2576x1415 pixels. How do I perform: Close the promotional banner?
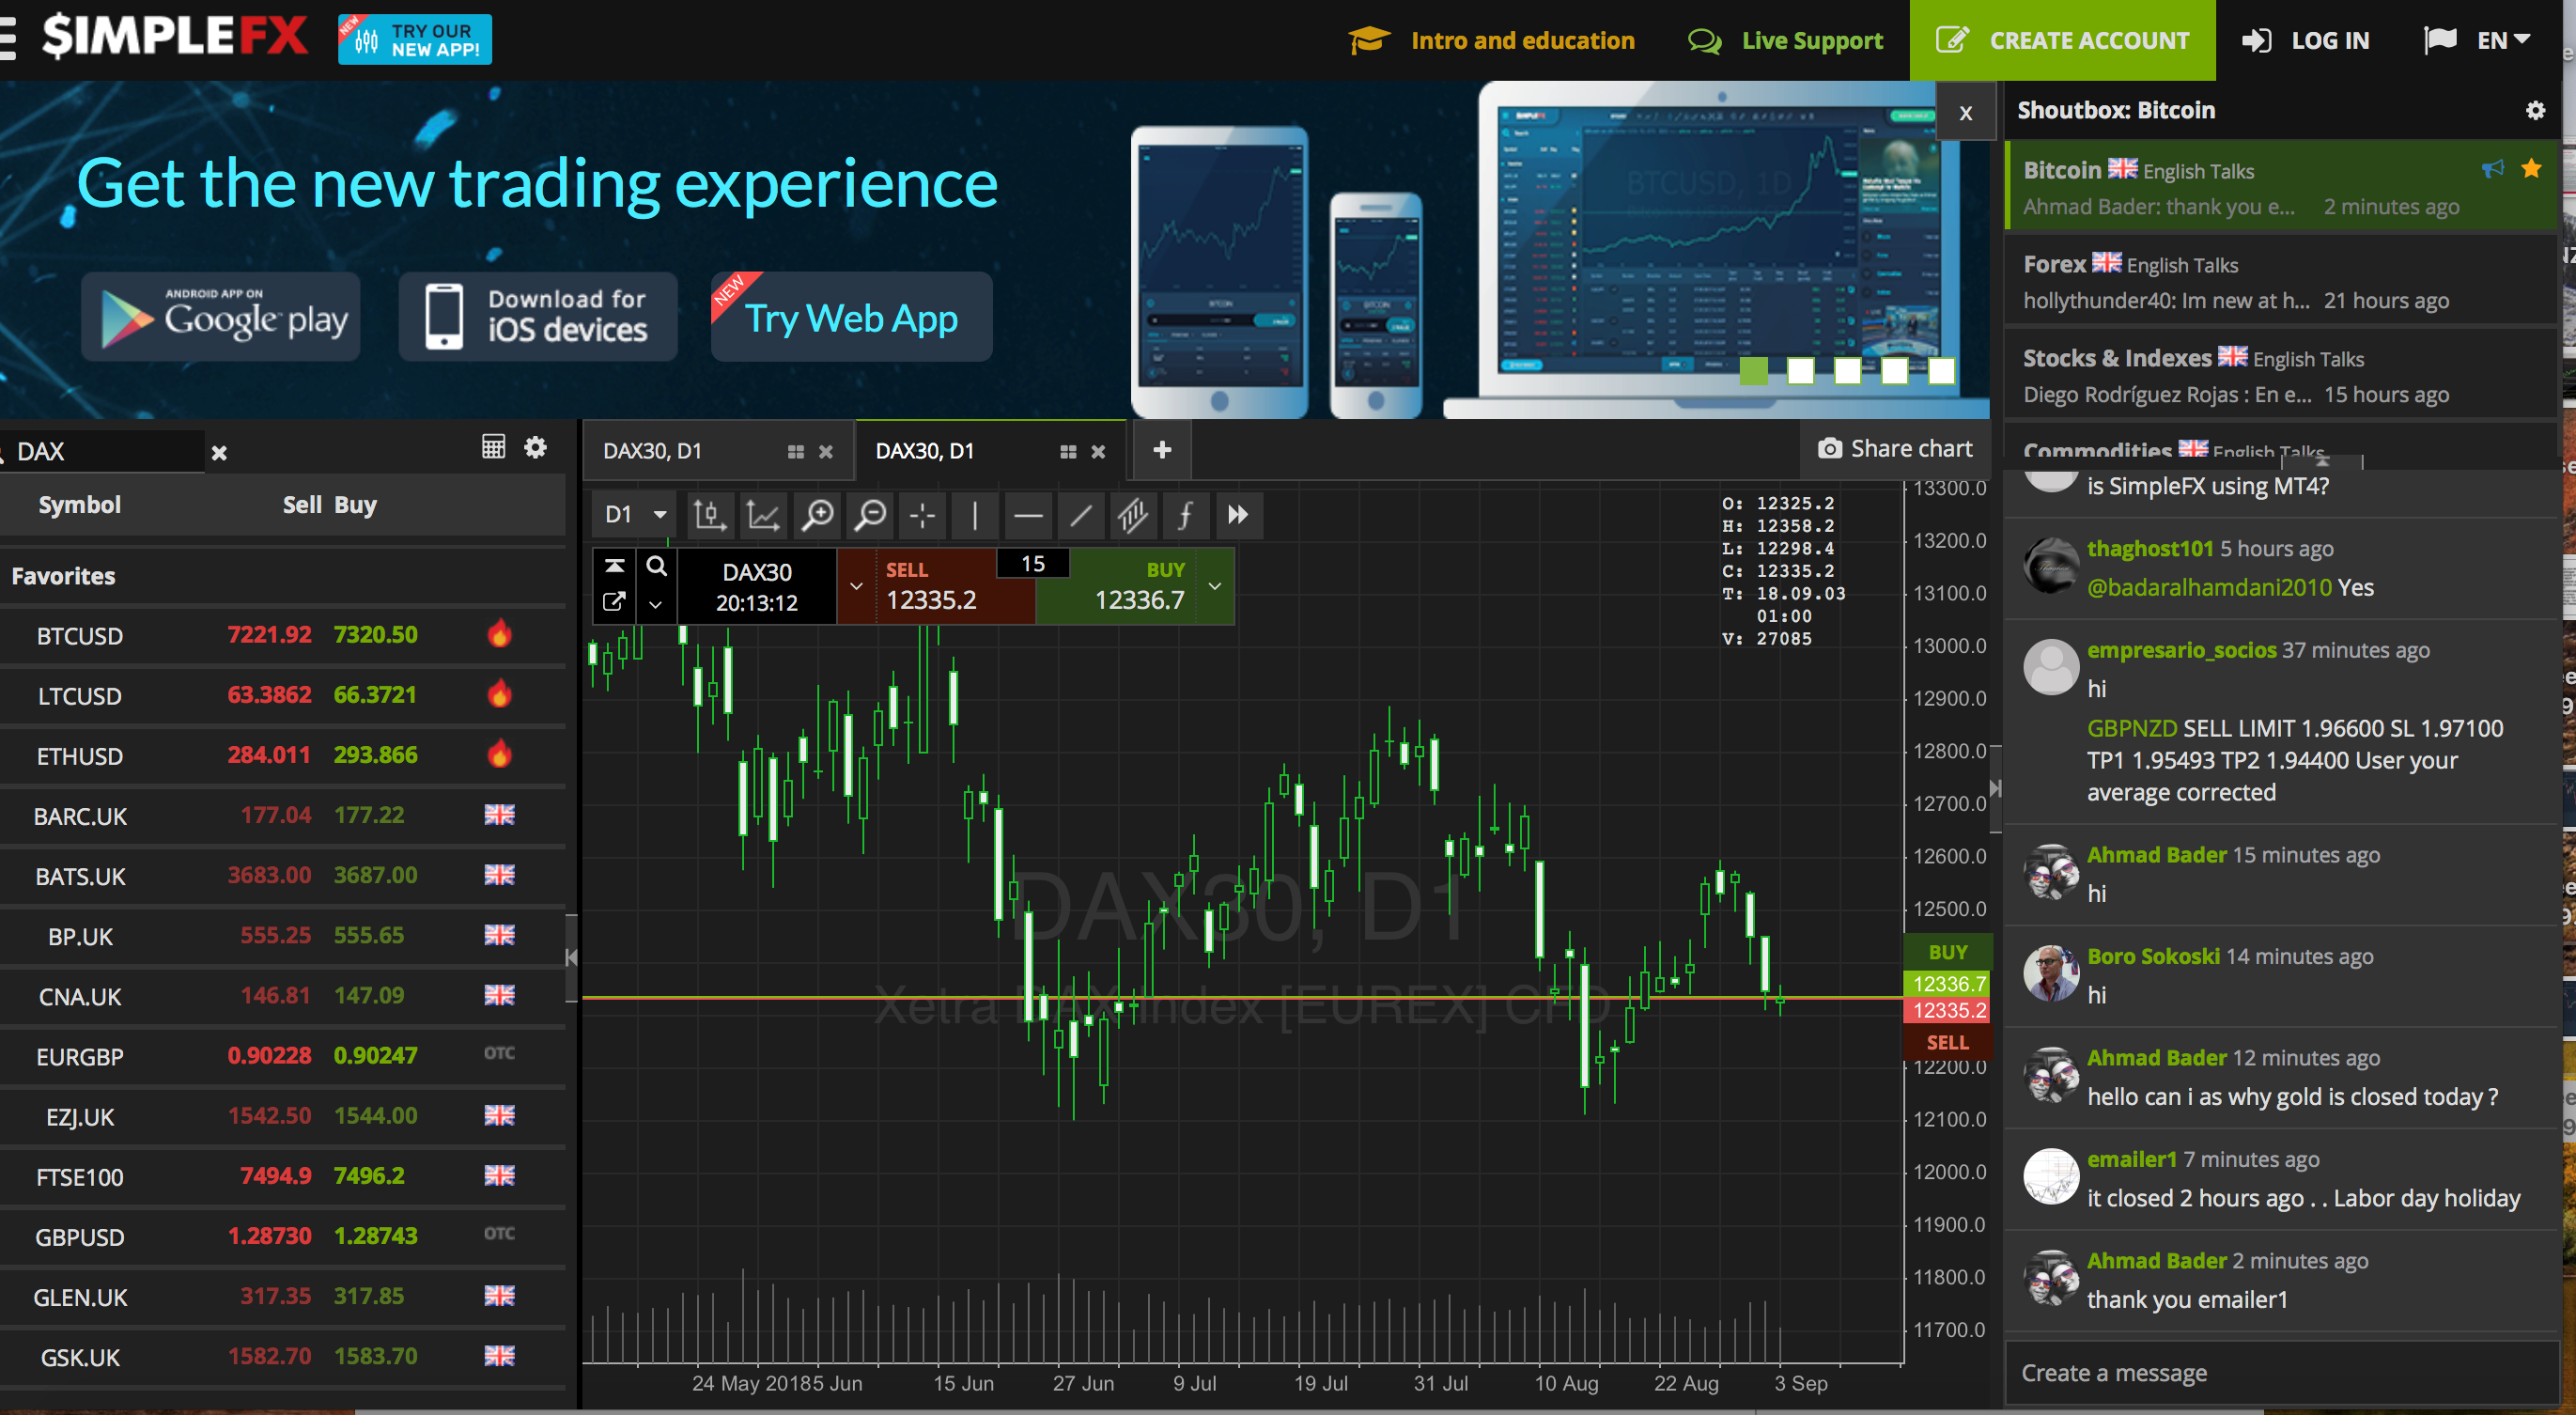click(x=1966, y=113)
